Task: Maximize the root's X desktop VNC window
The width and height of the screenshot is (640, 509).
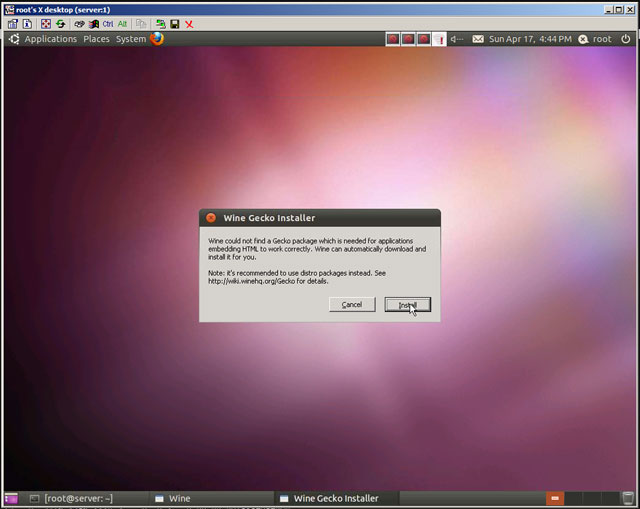Action: pyautogui.click(x=619, y=9)
